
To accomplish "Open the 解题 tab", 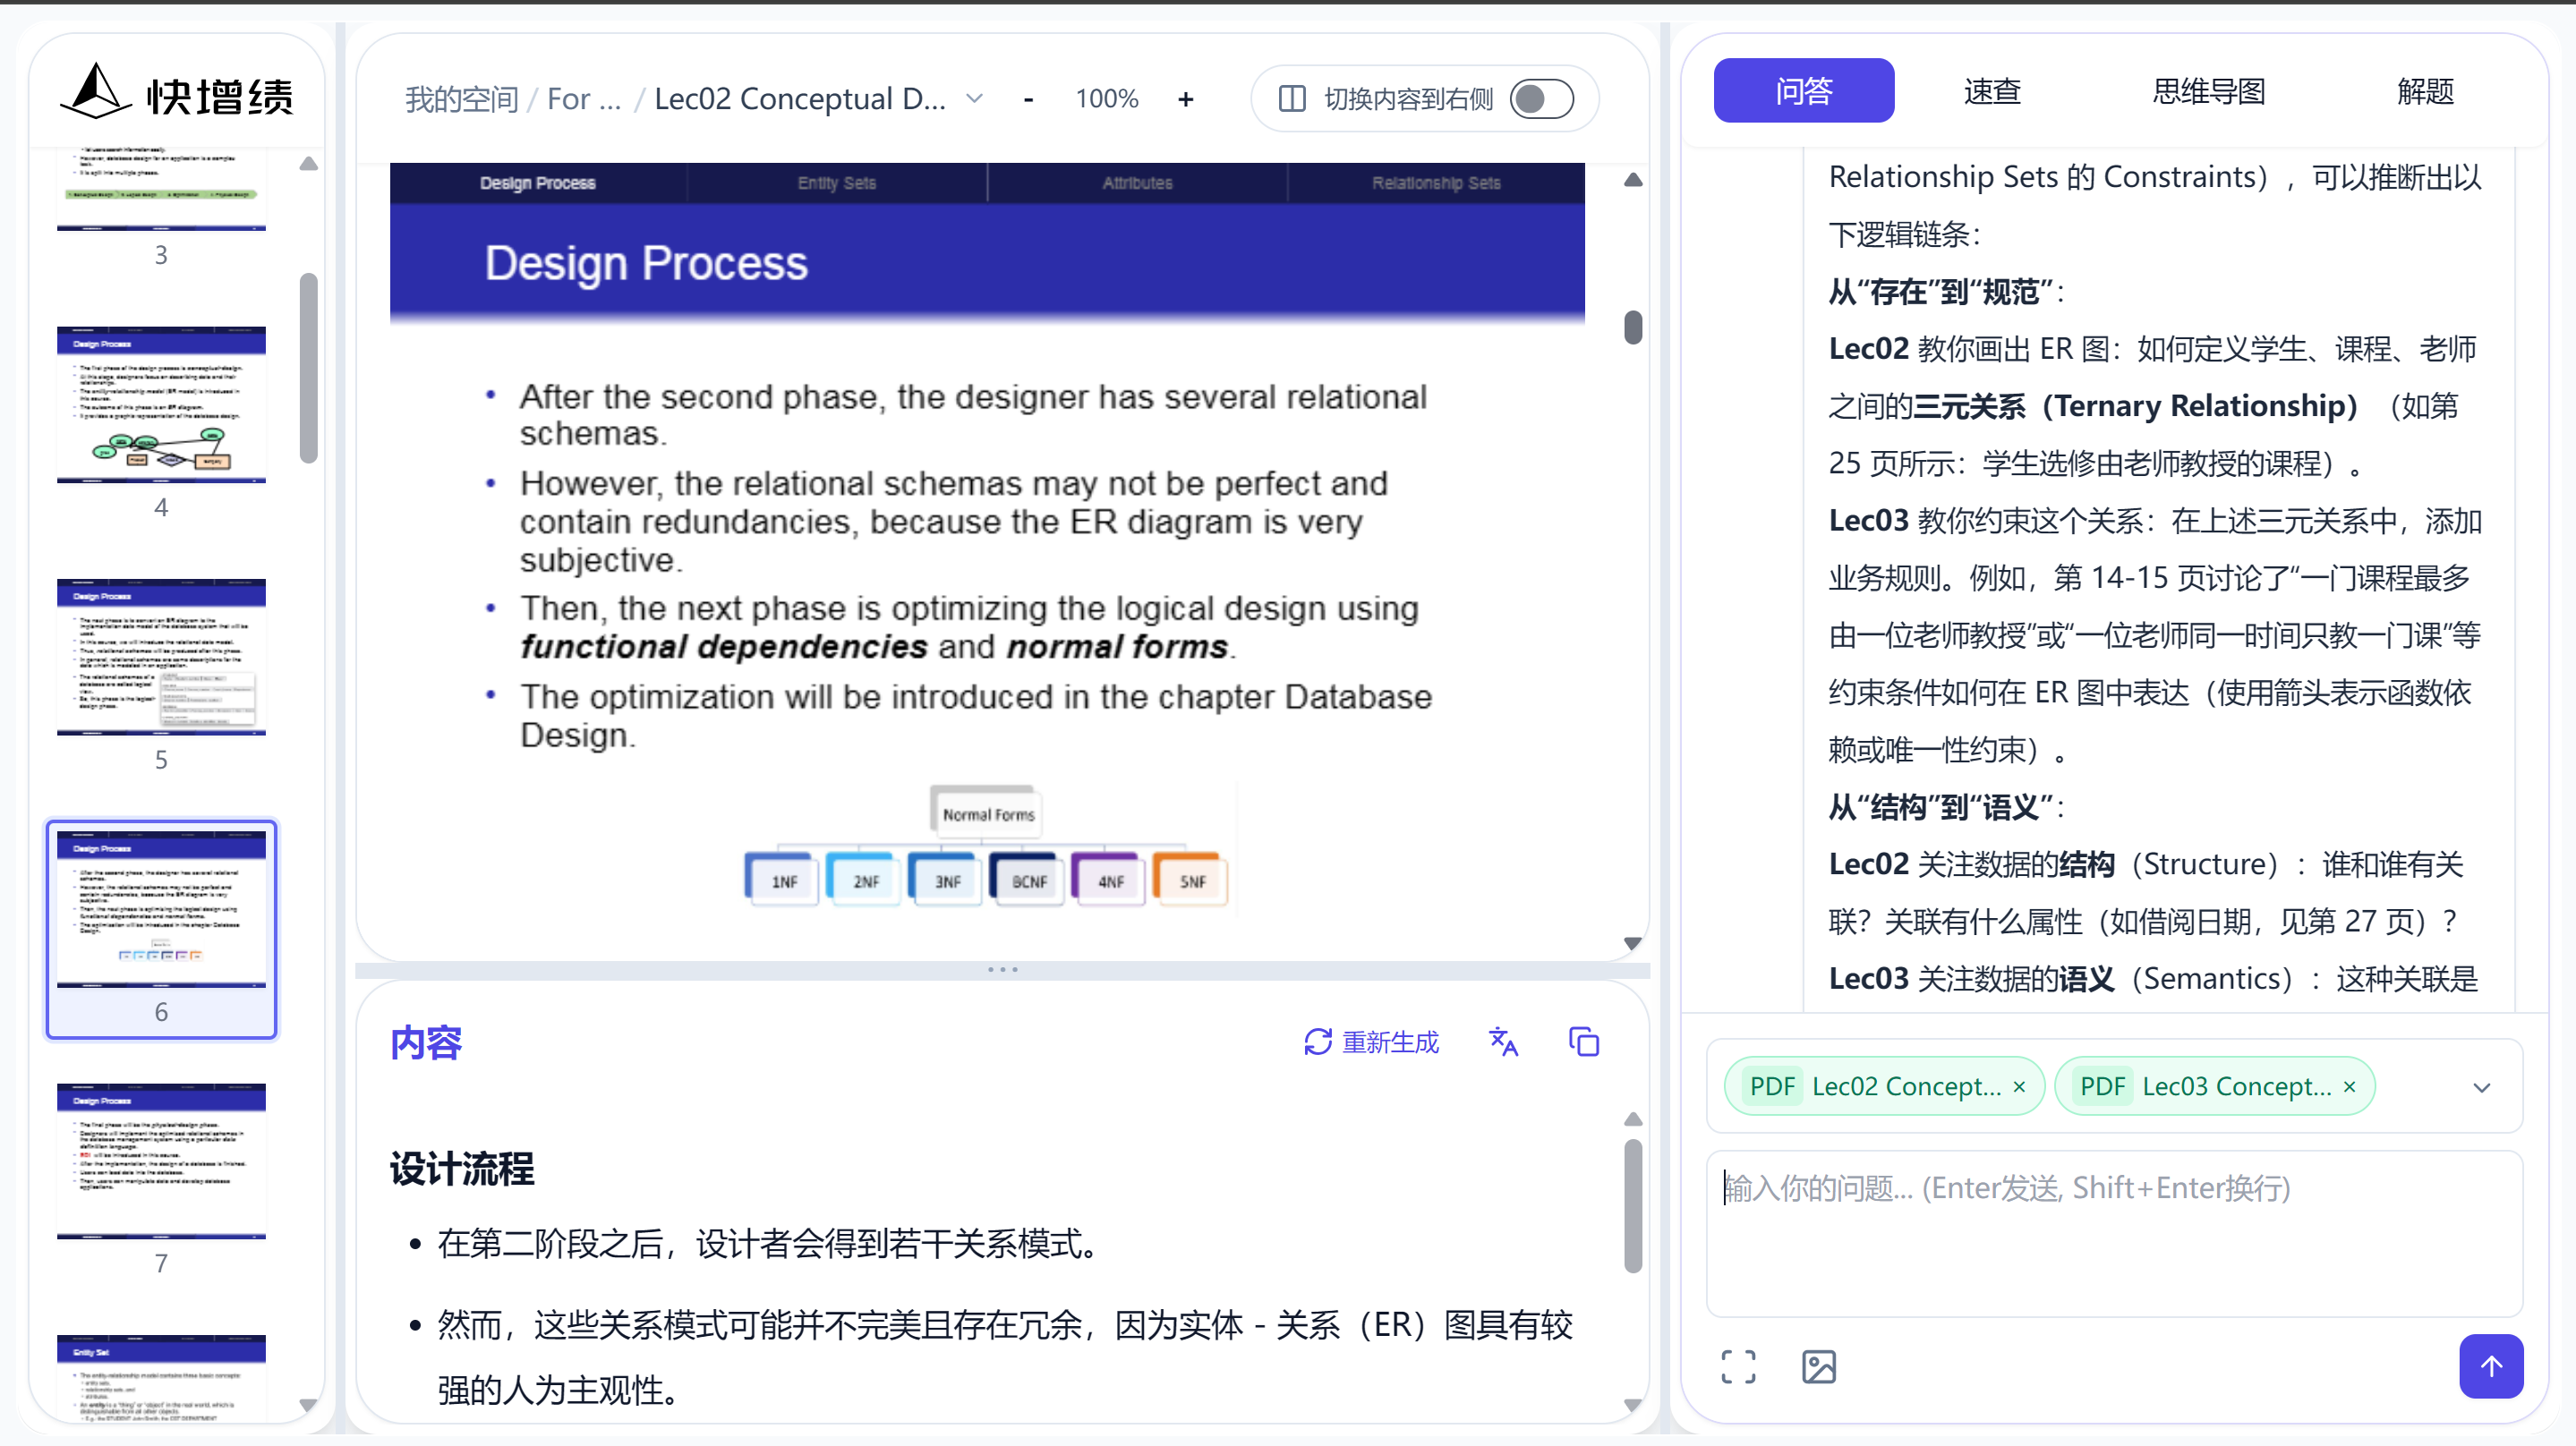I will coord(2425,91).
